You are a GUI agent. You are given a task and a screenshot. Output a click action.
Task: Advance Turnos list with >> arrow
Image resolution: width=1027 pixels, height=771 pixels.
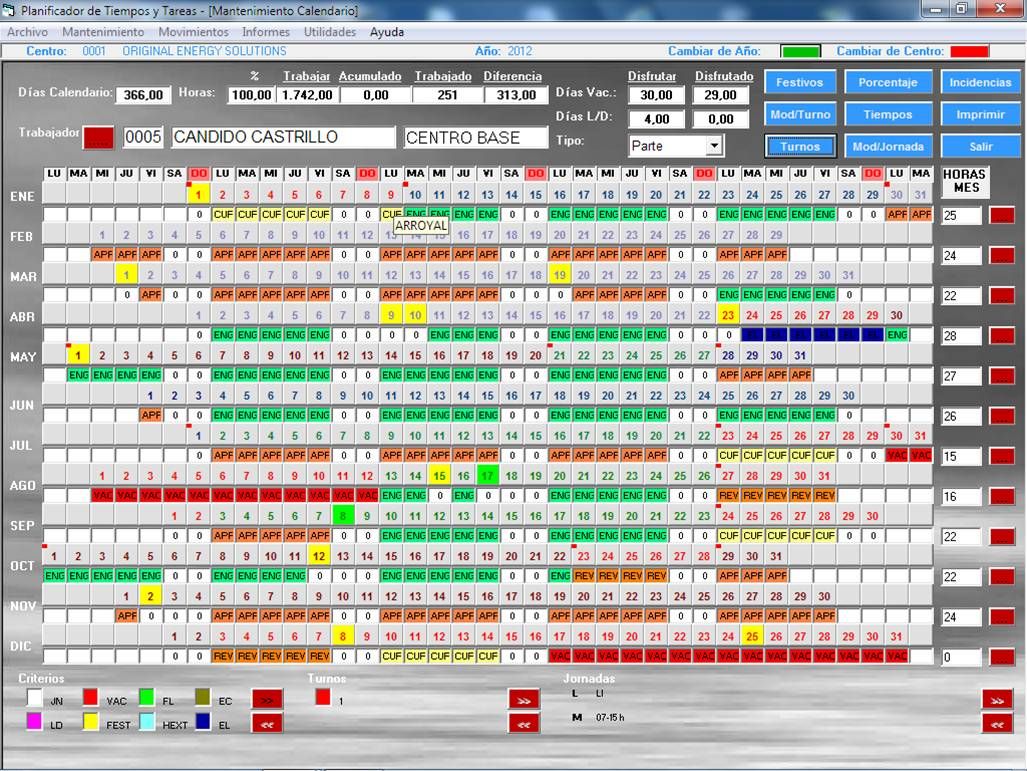coord(523,699)
